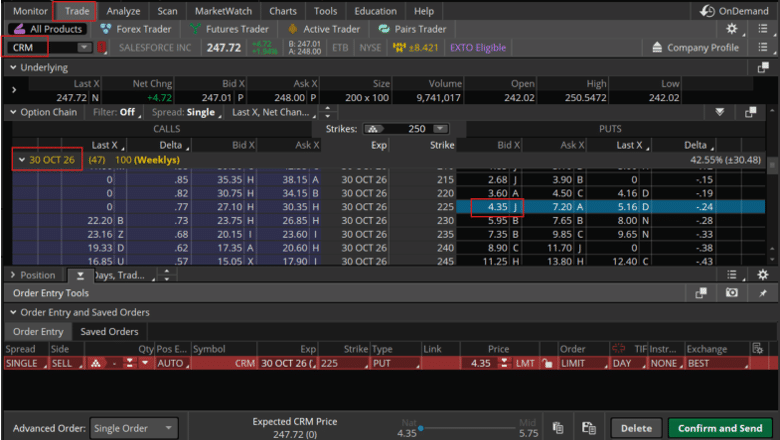Open the order Type PUT dropdown
This screenshot has width=780, height=440.
(x=395, y=363)
